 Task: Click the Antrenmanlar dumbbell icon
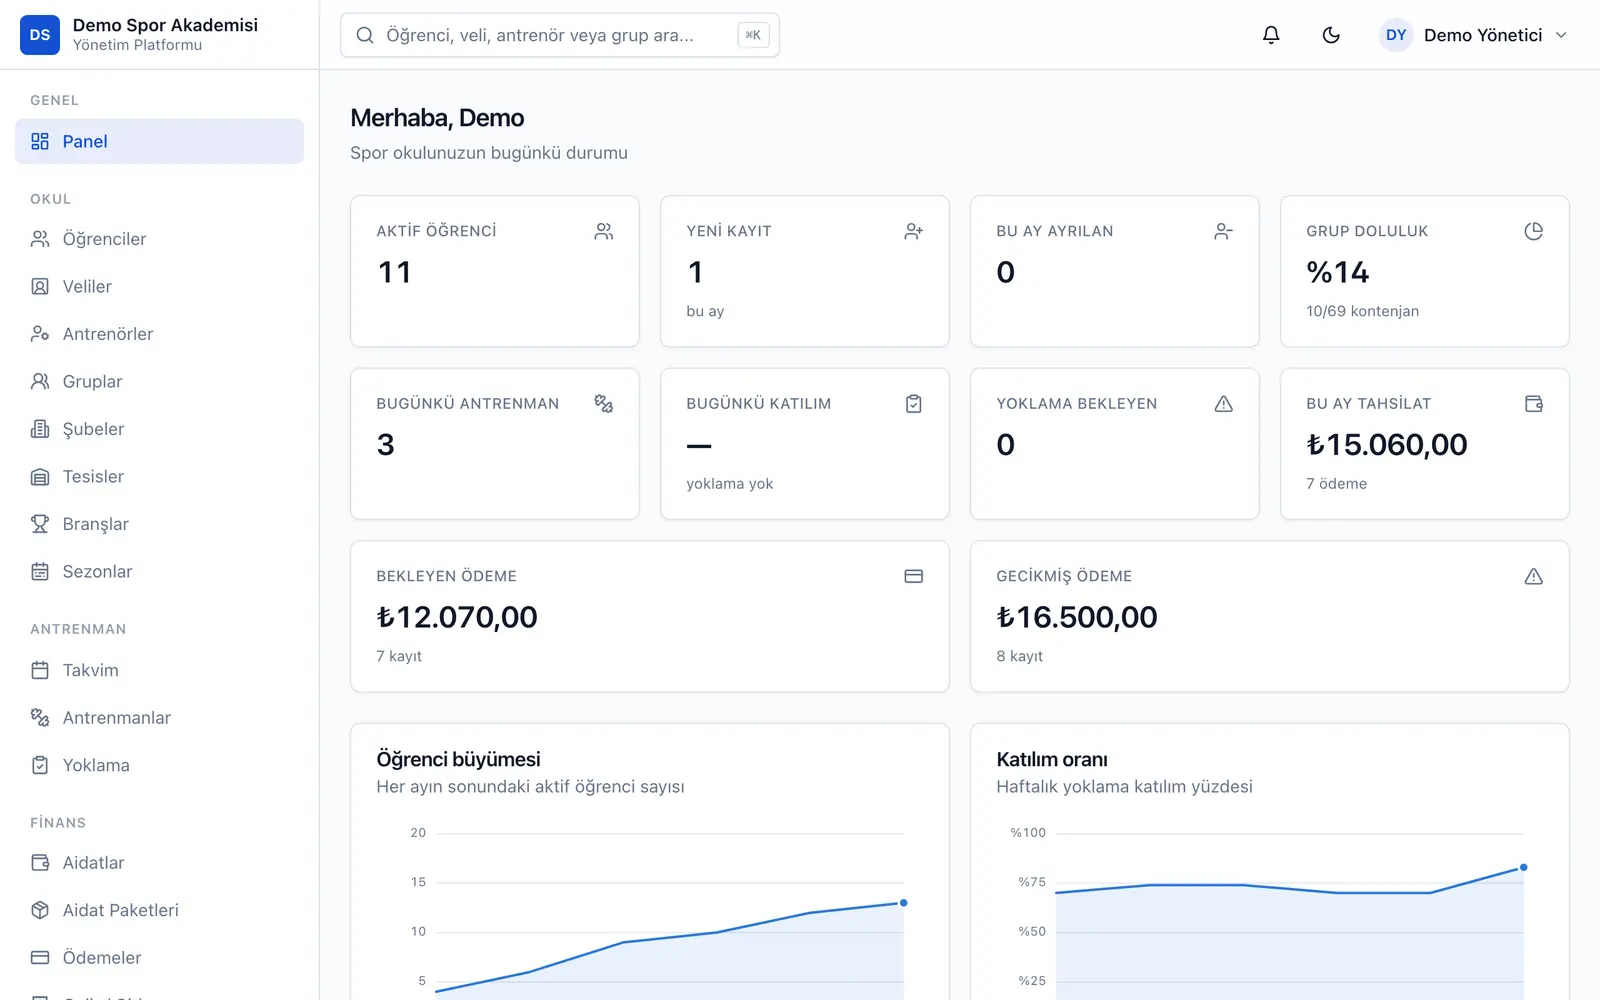click(40, 717)
